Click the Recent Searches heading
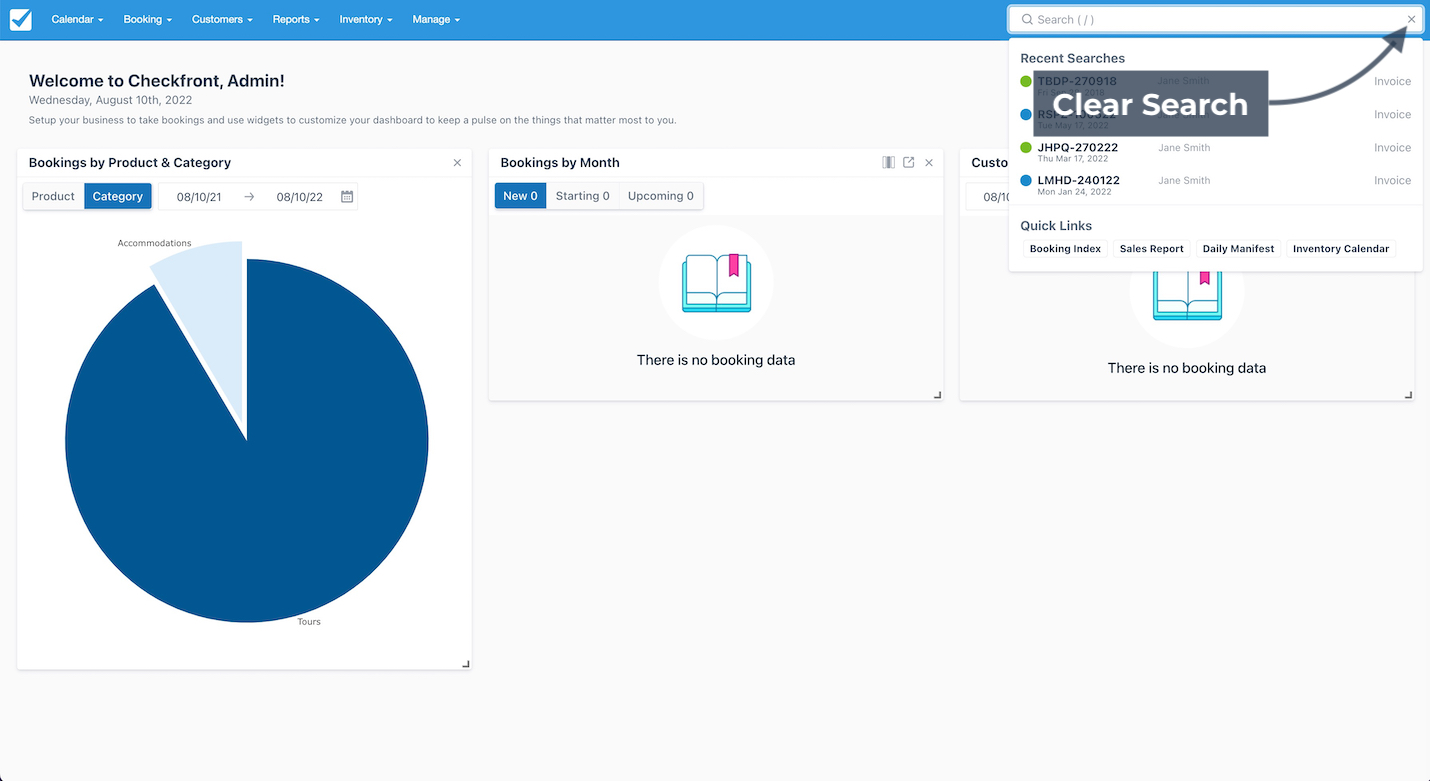Viewport: 1430px width, 781px height. click(1072, 58)
